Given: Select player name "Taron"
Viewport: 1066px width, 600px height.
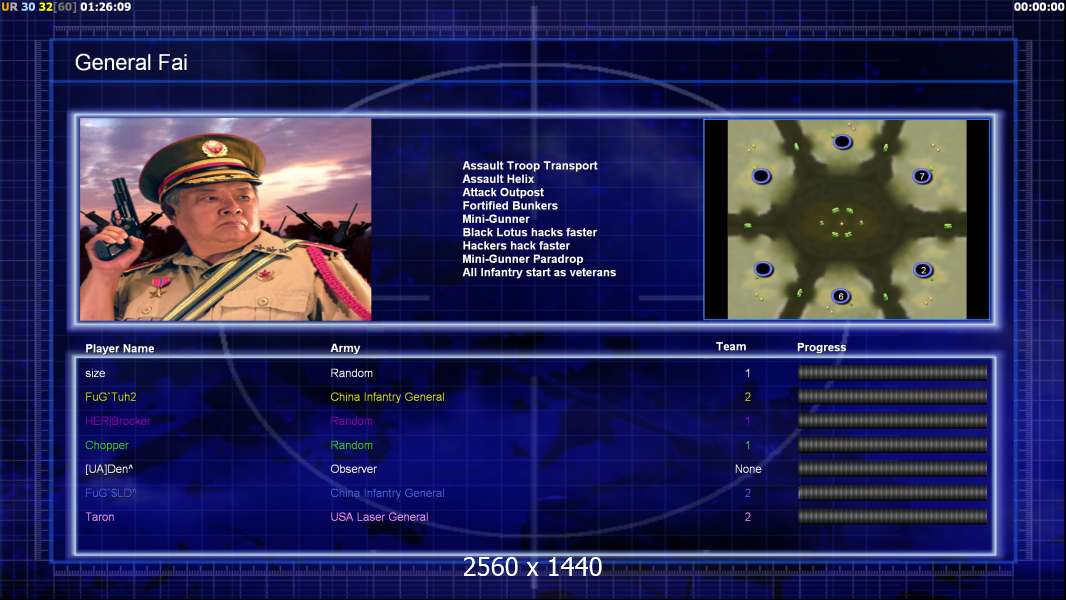Looking at the screenshot, I should coord(100,516).
